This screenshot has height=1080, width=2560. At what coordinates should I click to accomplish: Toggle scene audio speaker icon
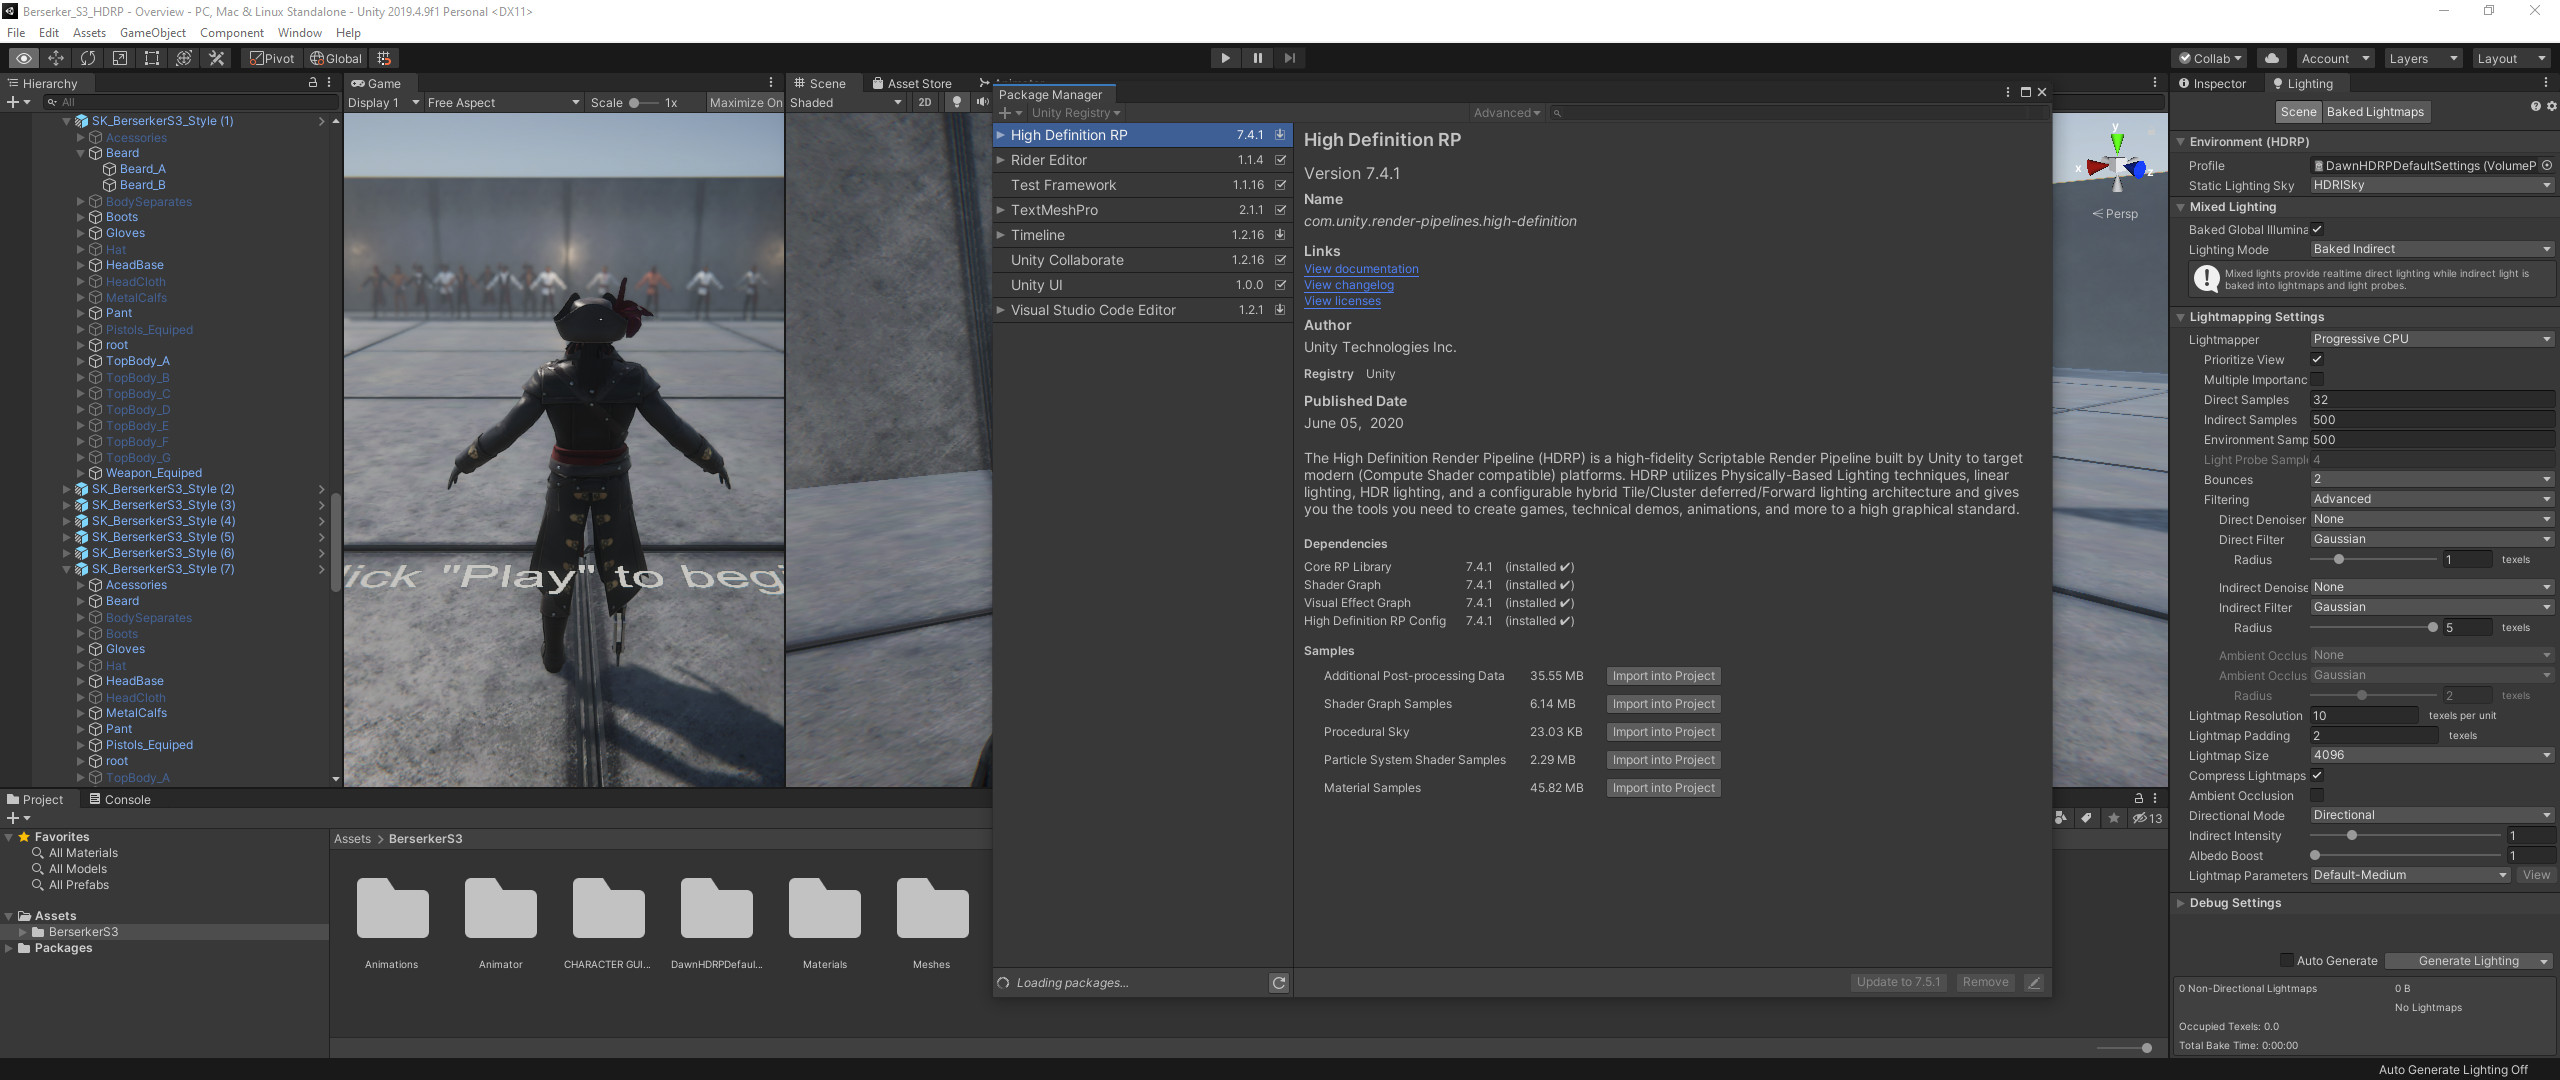(x=982, y=102)
